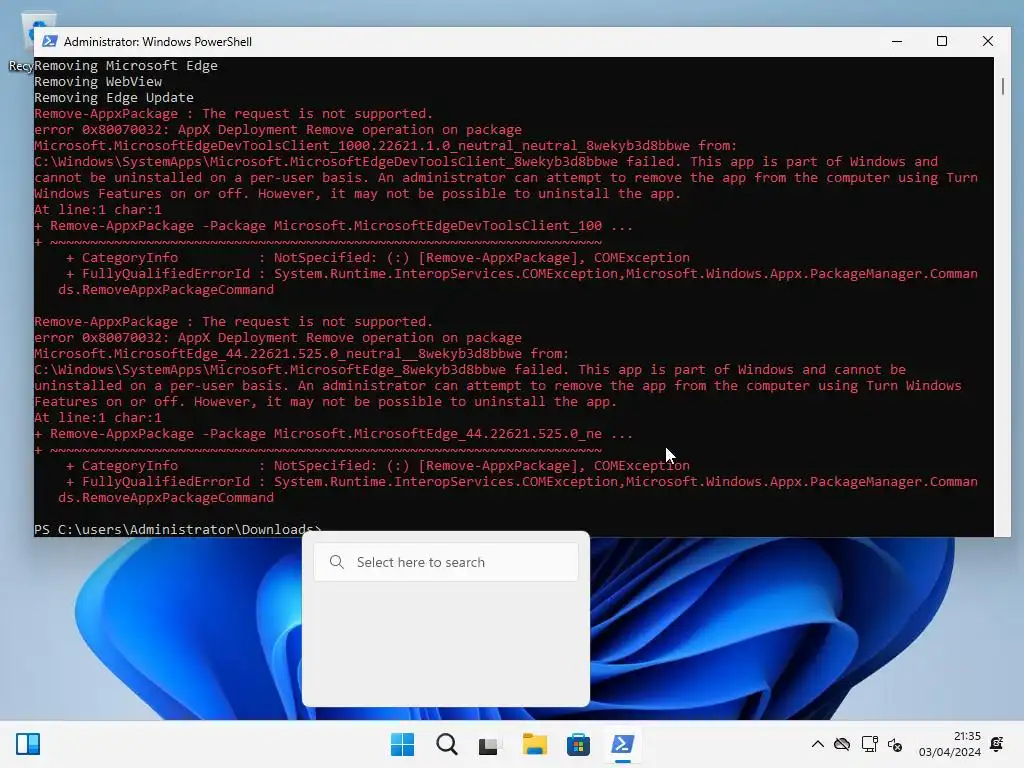Select the PowerShell taskbar icon
Image resolution: width=1024 pixels, height=768 pixels.
point(622,744)
